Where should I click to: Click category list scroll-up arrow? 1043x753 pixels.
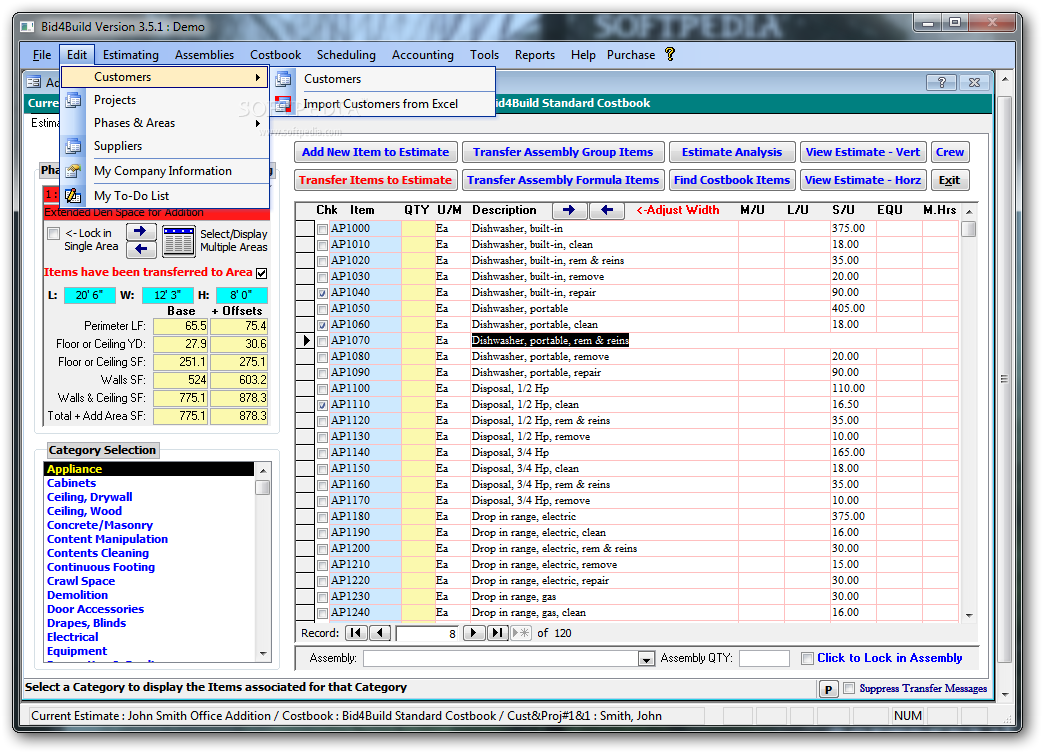click(x=263, y=470)
